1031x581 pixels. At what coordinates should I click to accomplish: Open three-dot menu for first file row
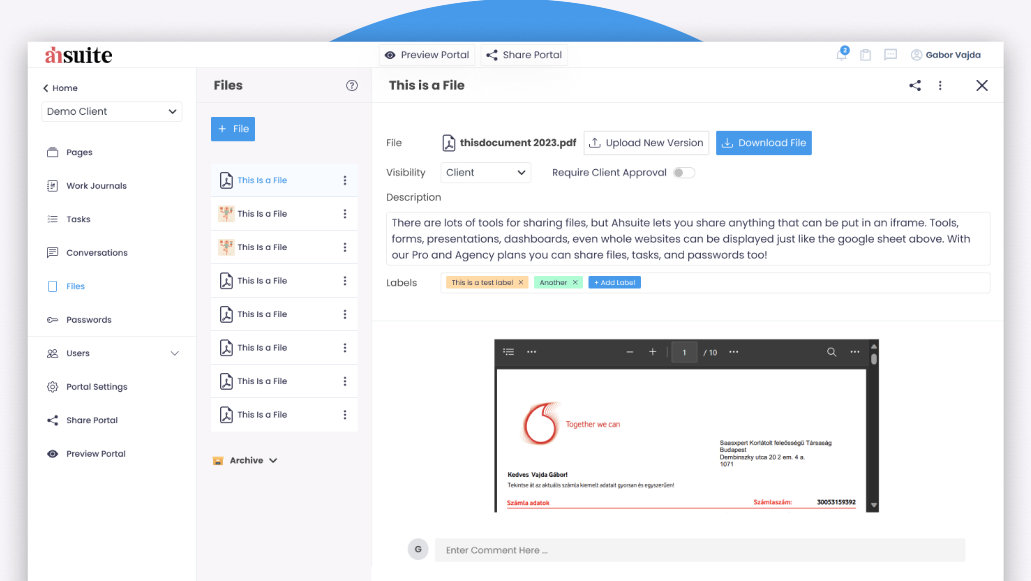[345, 181]
